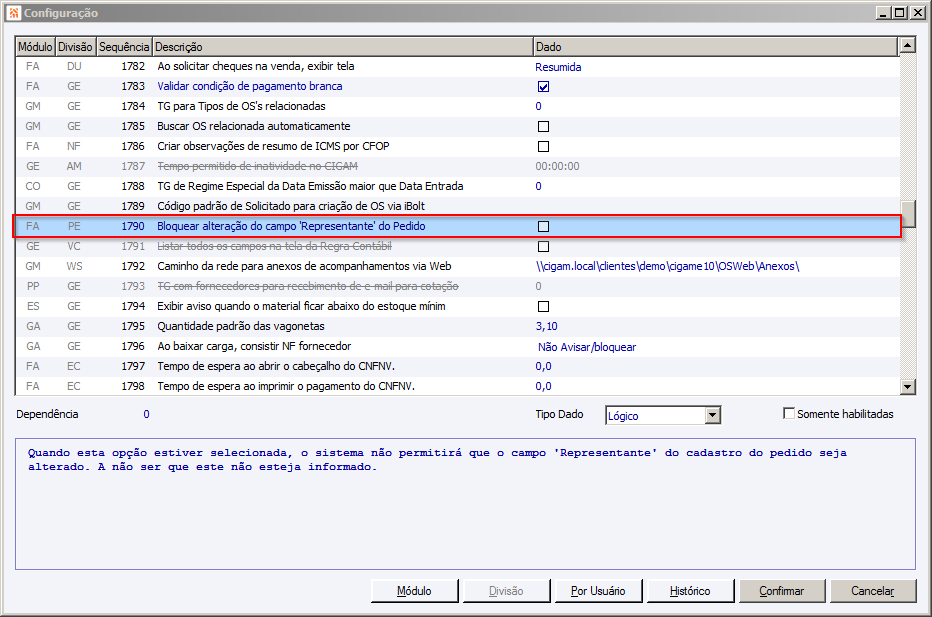The height and width of the screenshot is (617, 932).
Task: Click the list scrollbar up arrow
Action: point(907,45)
